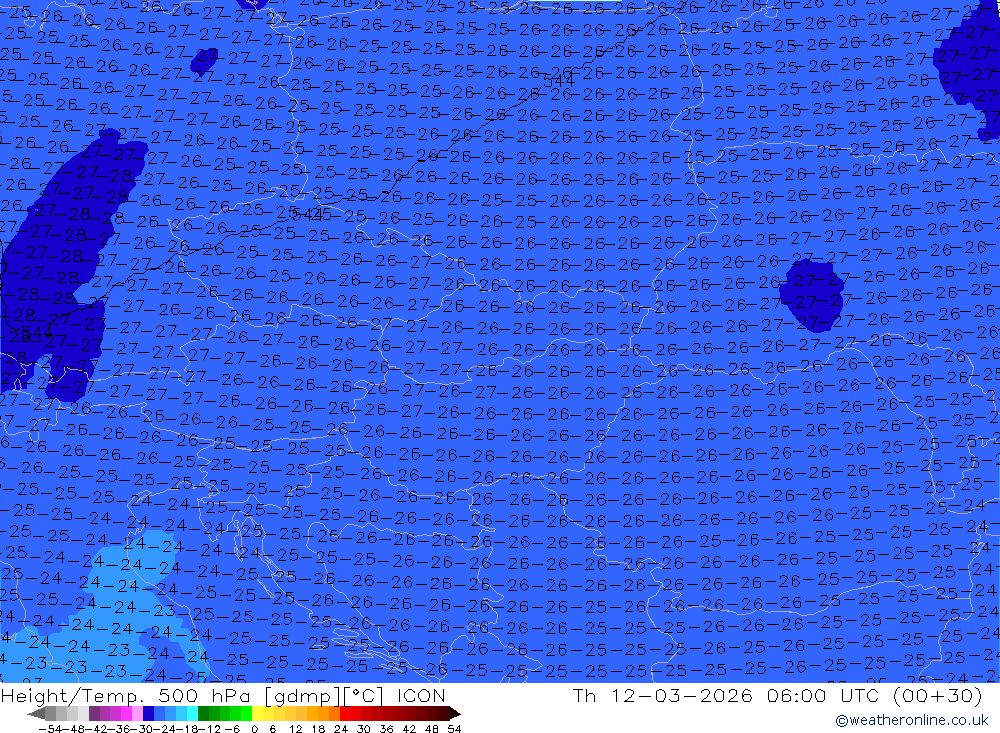Click the bright red 24 legend swatch
Image resolution: width=1000 pixels, height=733 pixels.
(345, 713)
